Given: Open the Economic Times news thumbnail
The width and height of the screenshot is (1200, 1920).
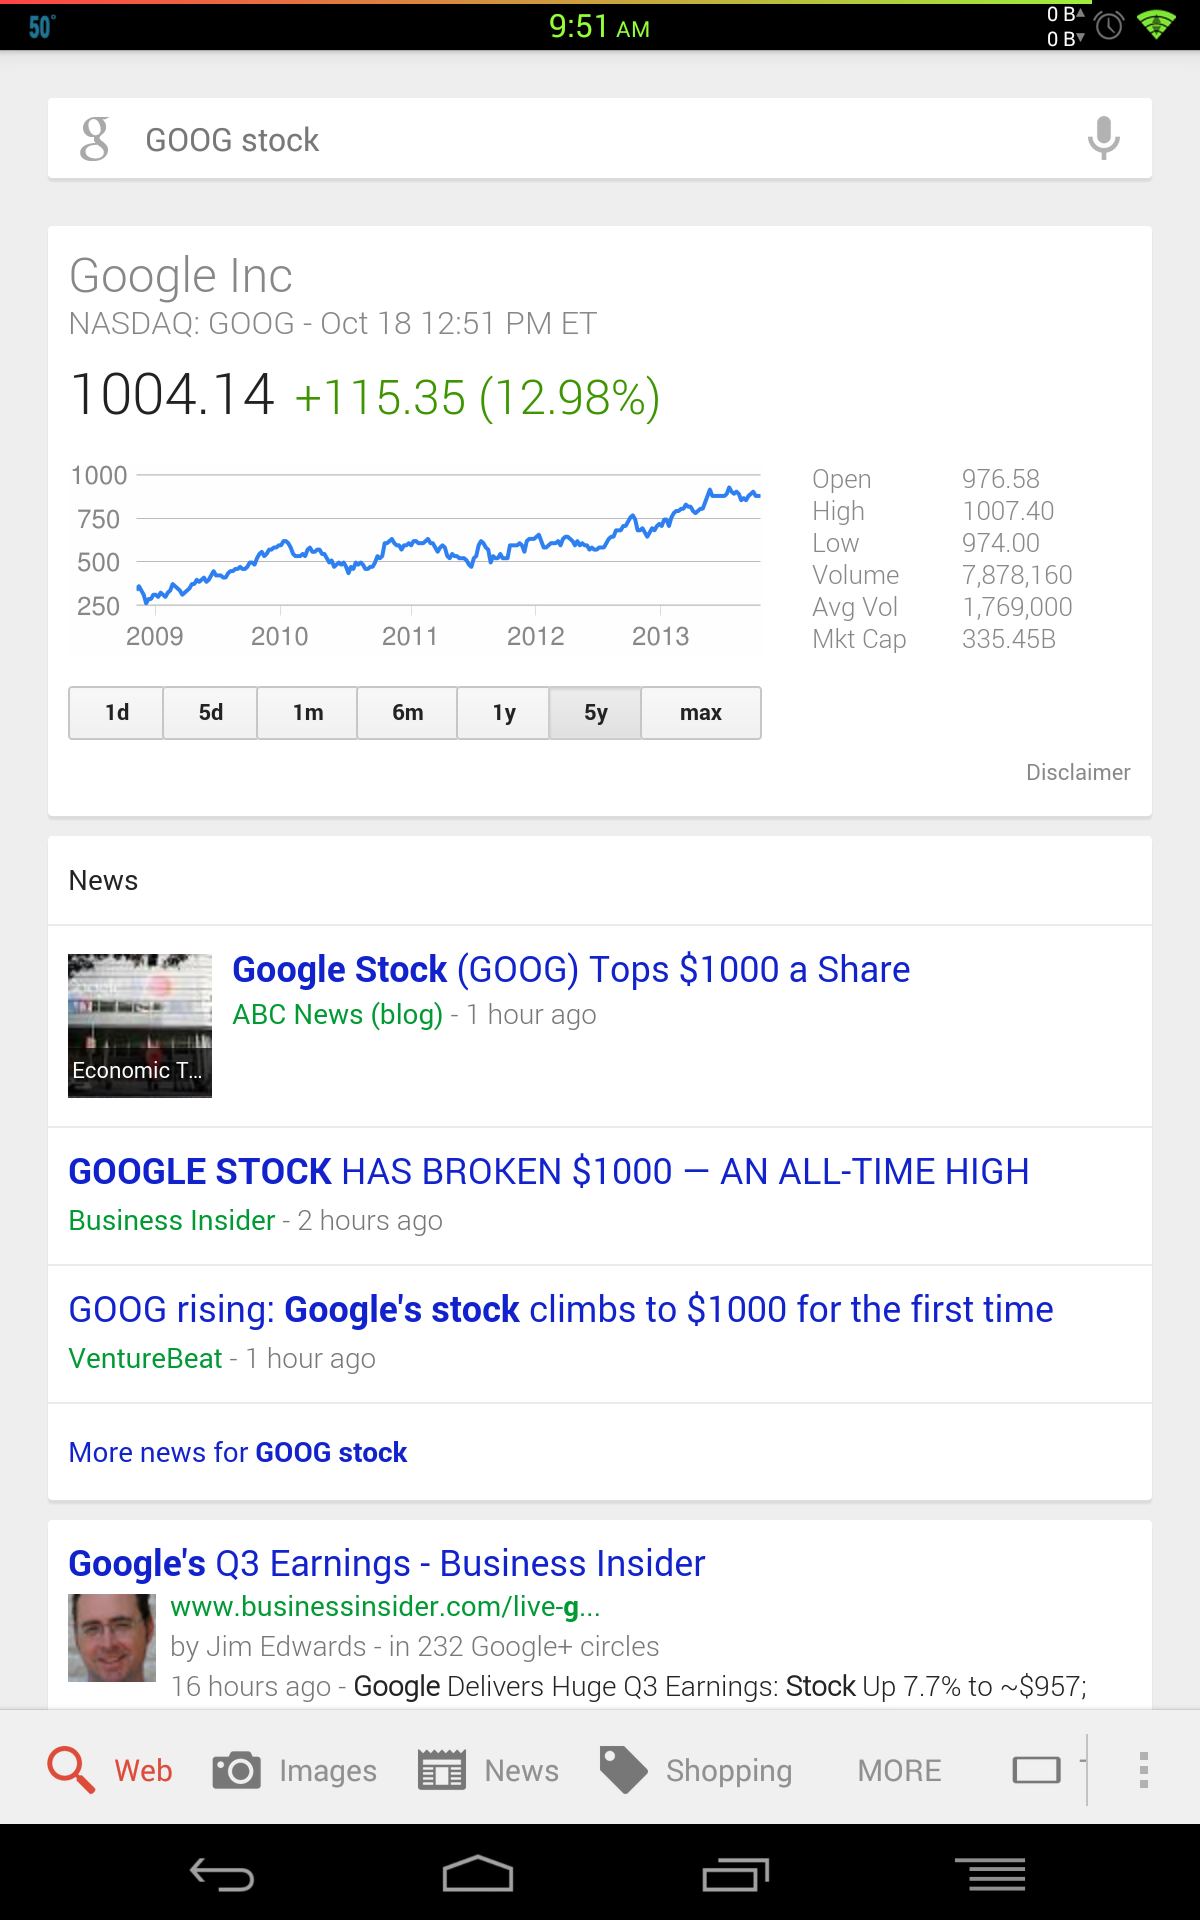Looking at the screenshot, I should point(140,1026).
